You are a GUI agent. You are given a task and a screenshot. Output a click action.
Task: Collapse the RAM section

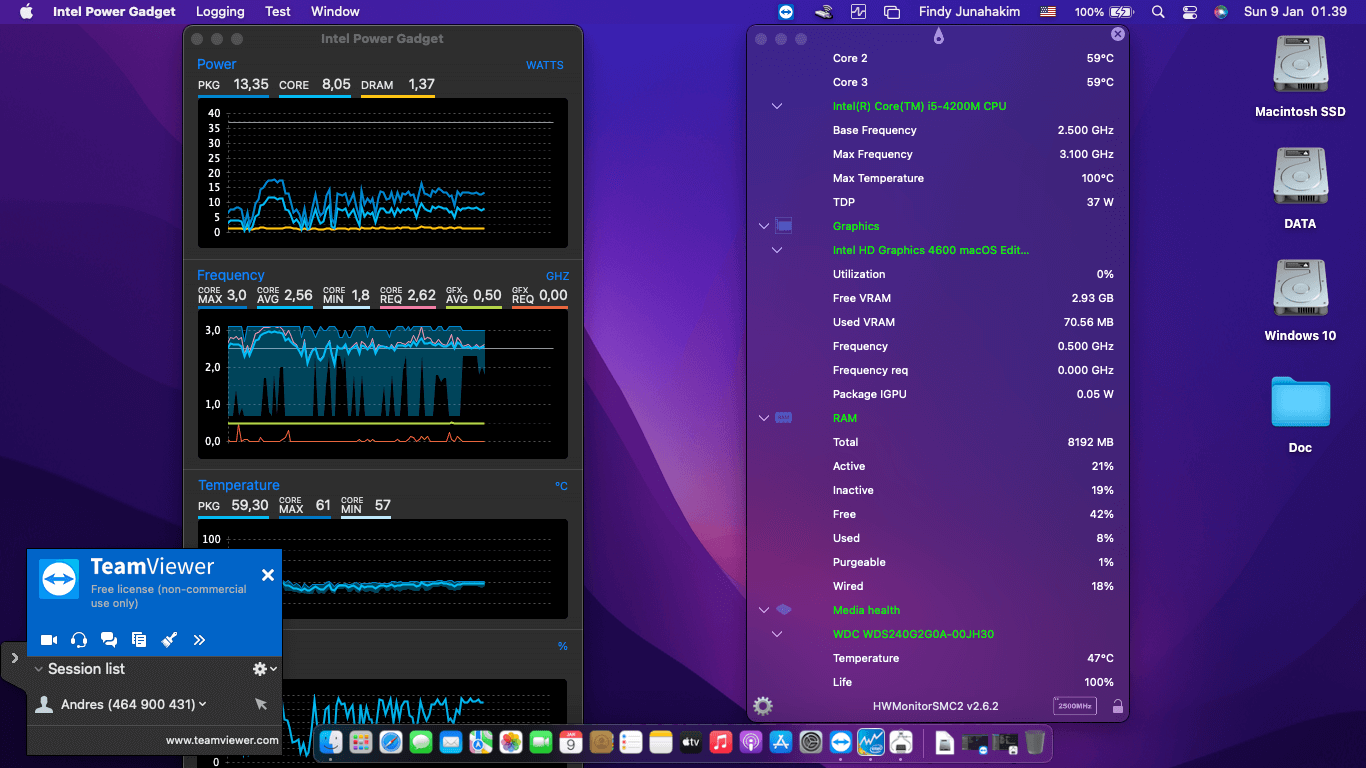[764, 418]
